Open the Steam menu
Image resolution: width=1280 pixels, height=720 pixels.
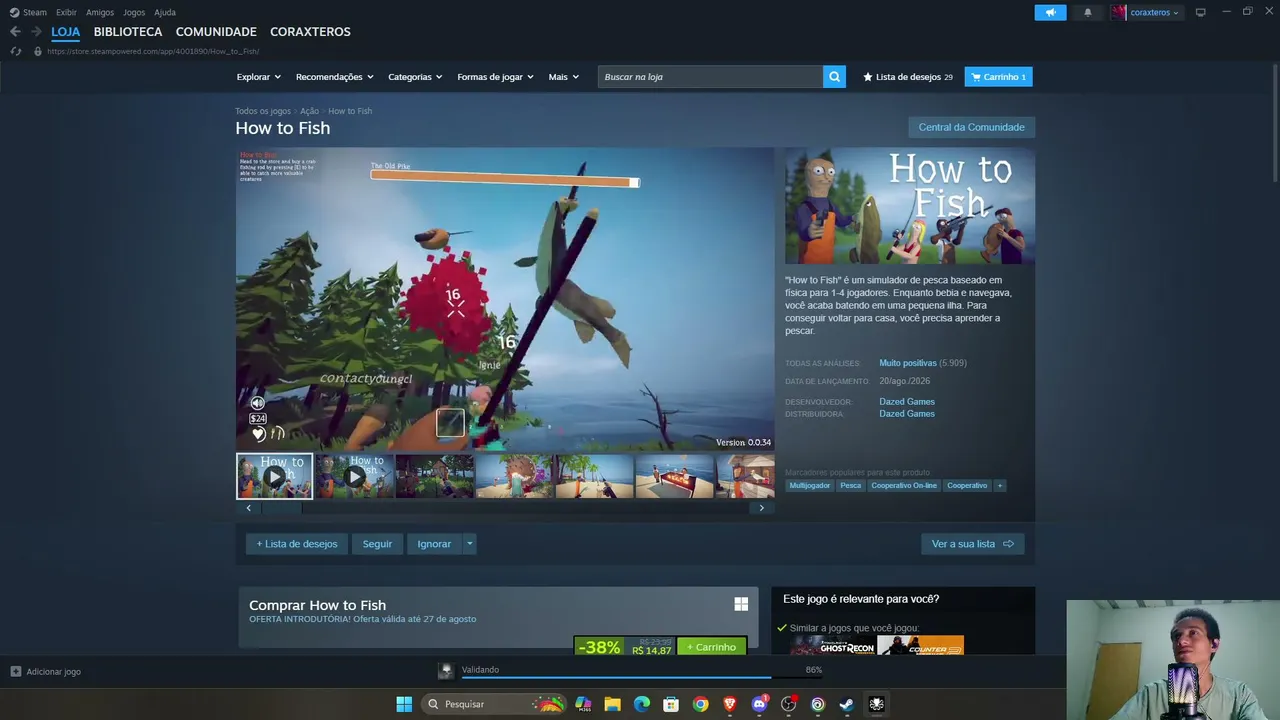pyautogui.click(x=28, y=12)
